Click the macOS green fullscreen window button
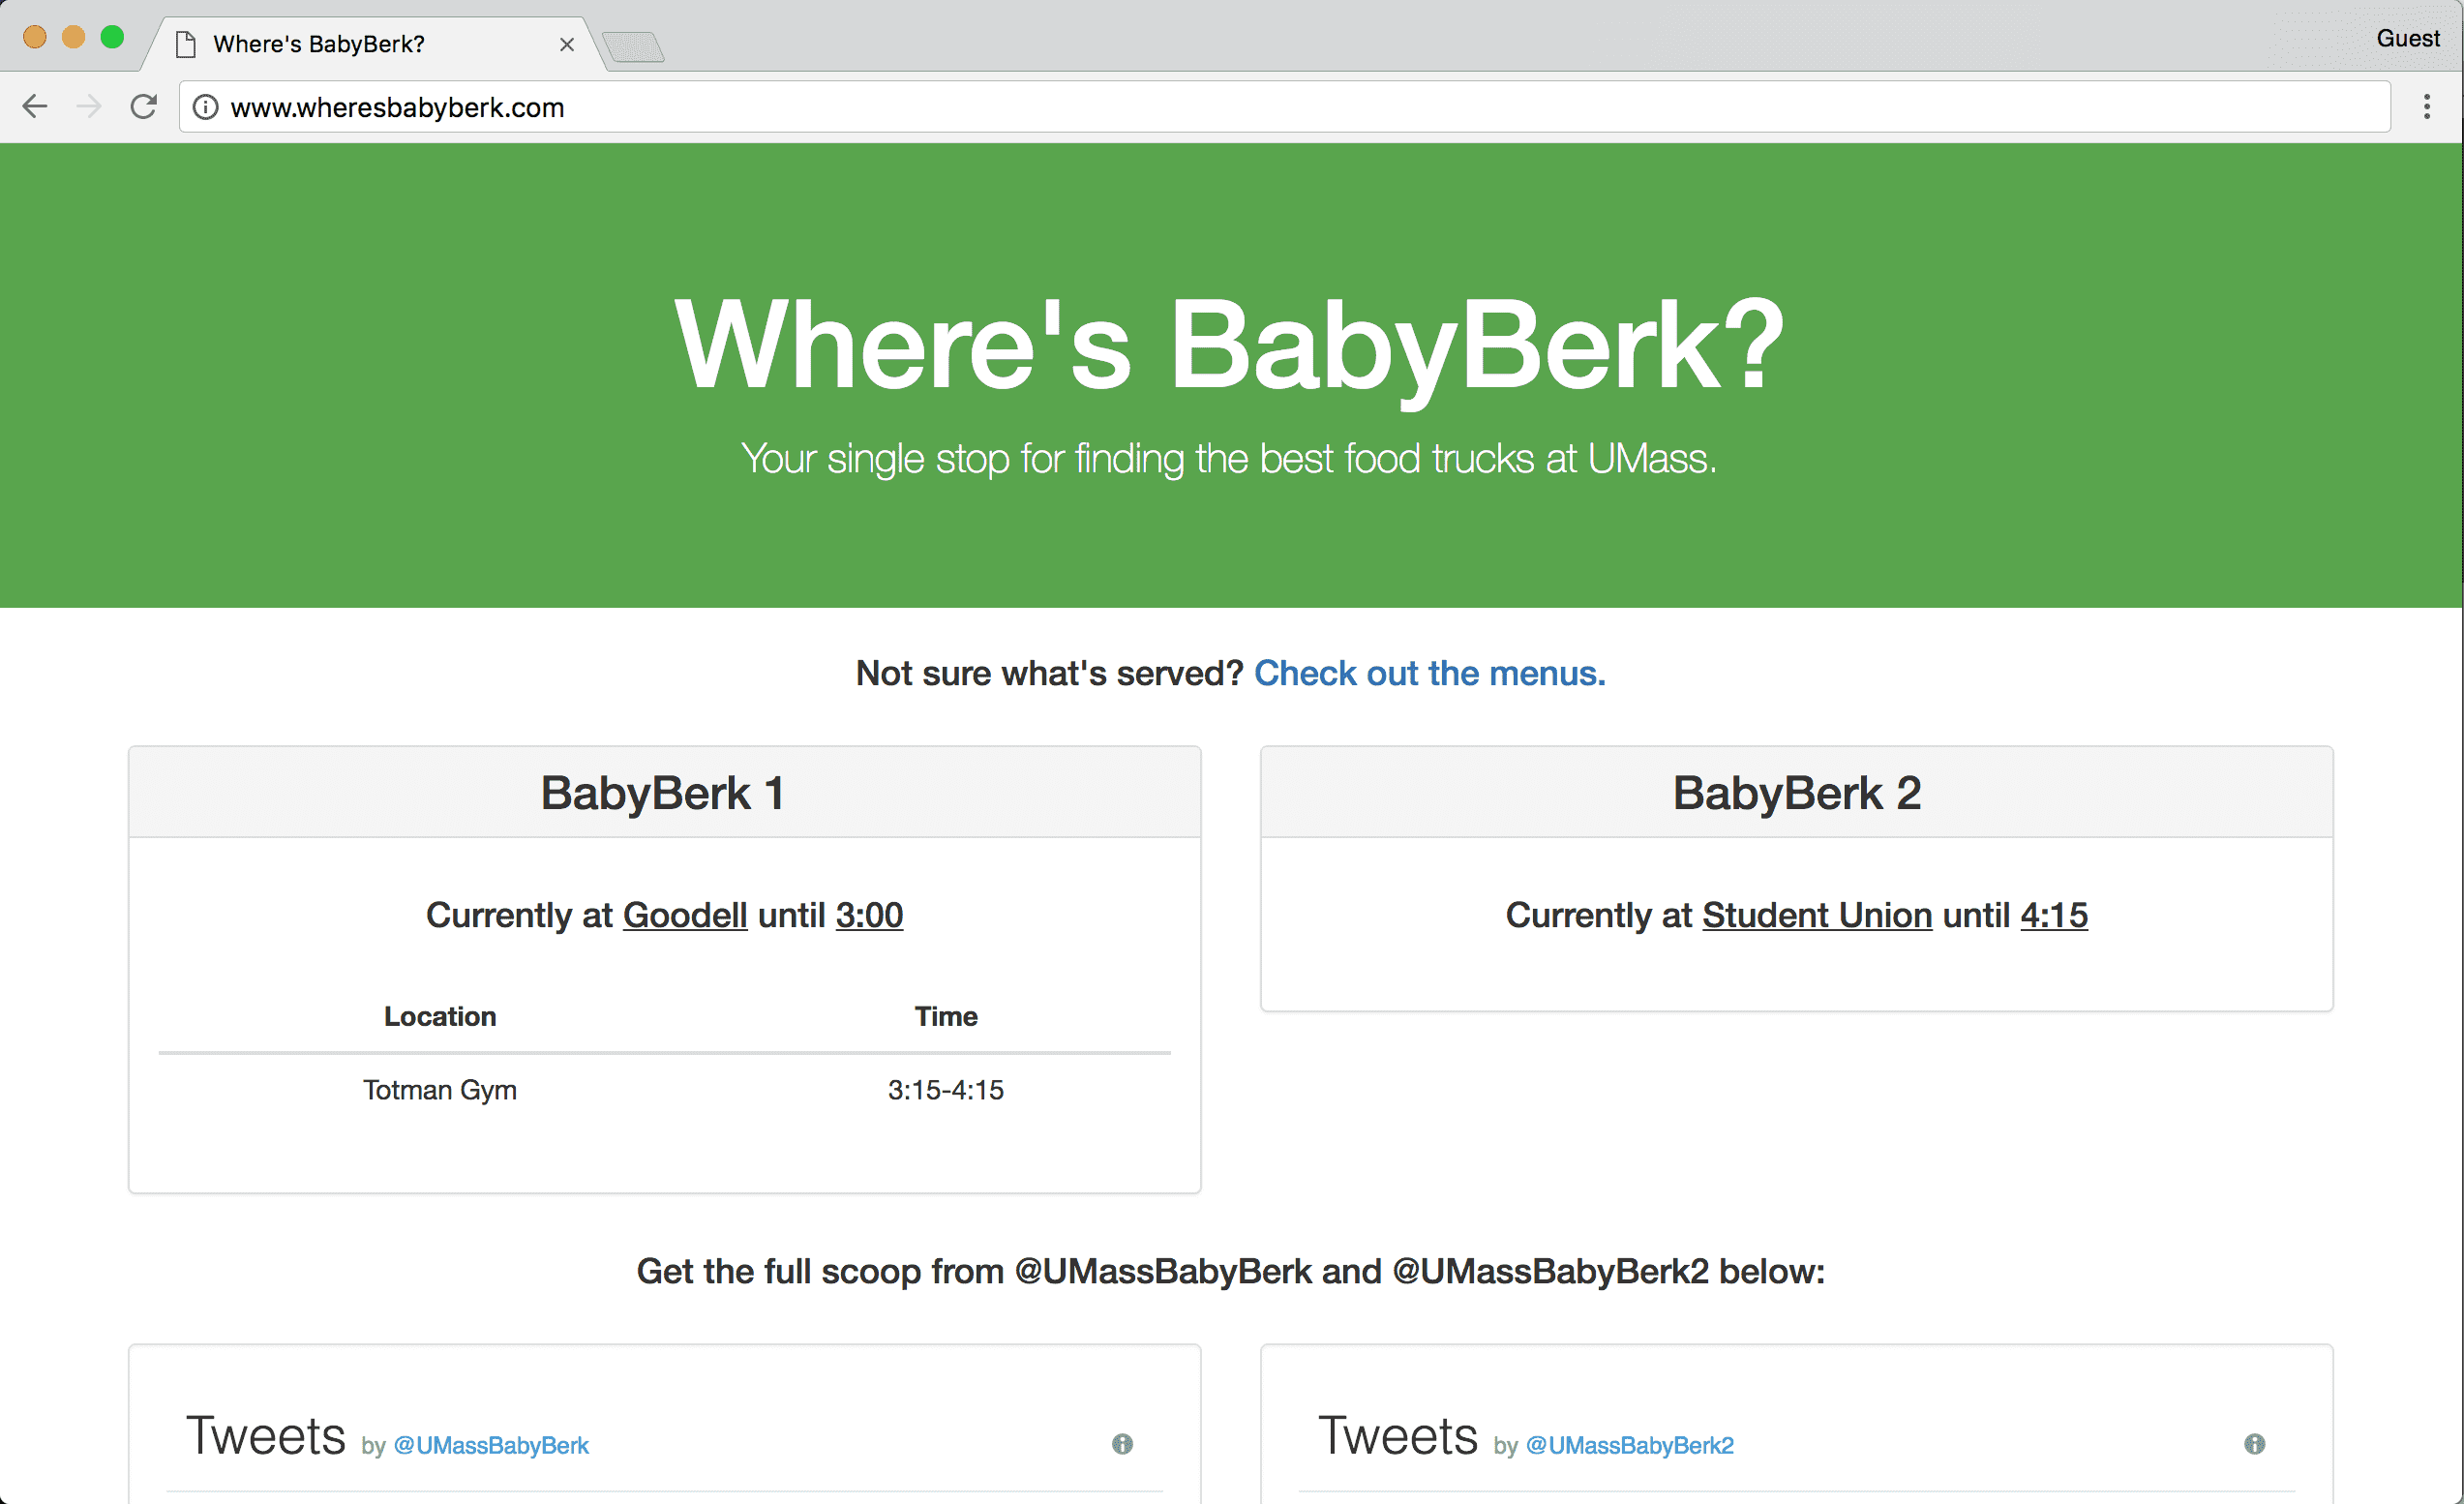 112,37
